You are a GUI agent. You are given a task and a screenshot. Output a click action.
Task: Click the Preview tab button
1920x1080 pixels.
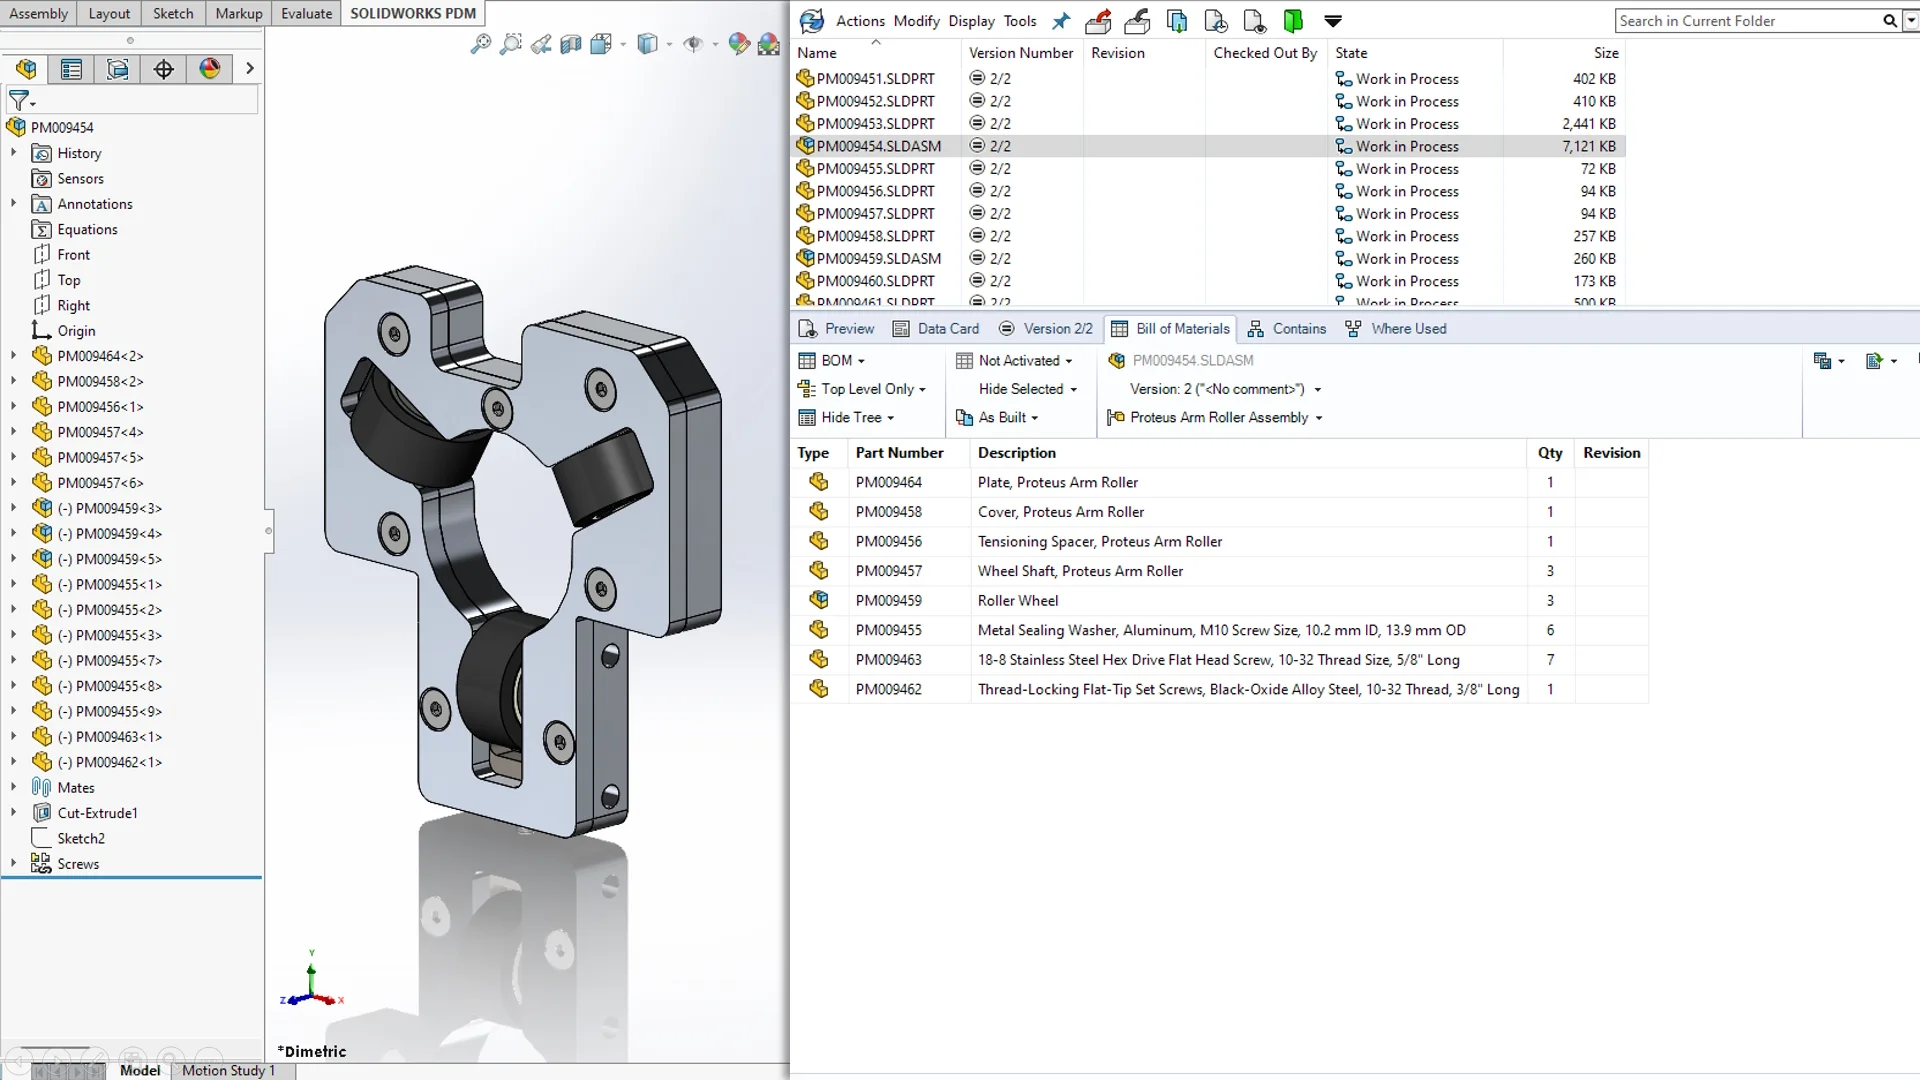point(837,328)
